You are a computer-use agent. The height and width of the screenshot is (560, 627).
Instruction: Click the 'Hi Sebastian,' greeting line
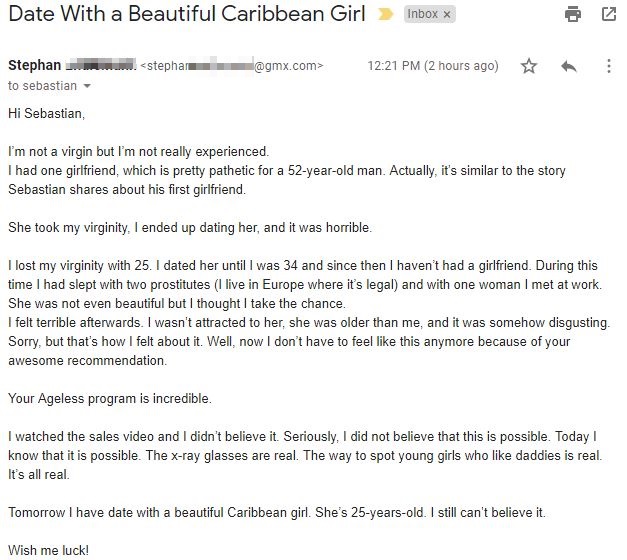[x=46, y=114]
